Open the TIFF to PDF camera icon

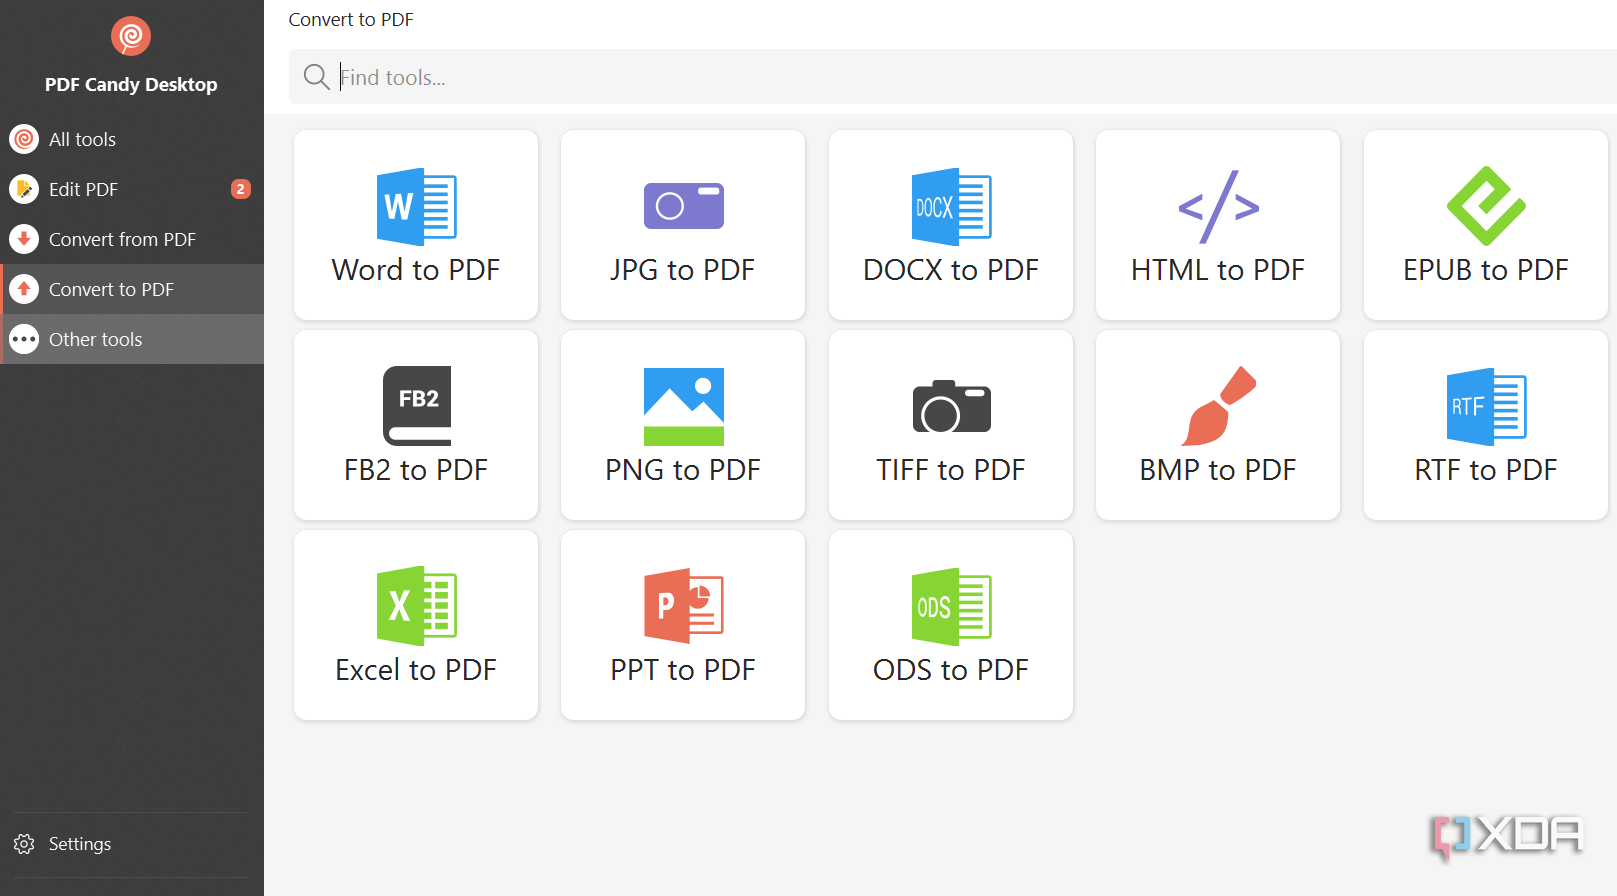[x=951, y=406]
